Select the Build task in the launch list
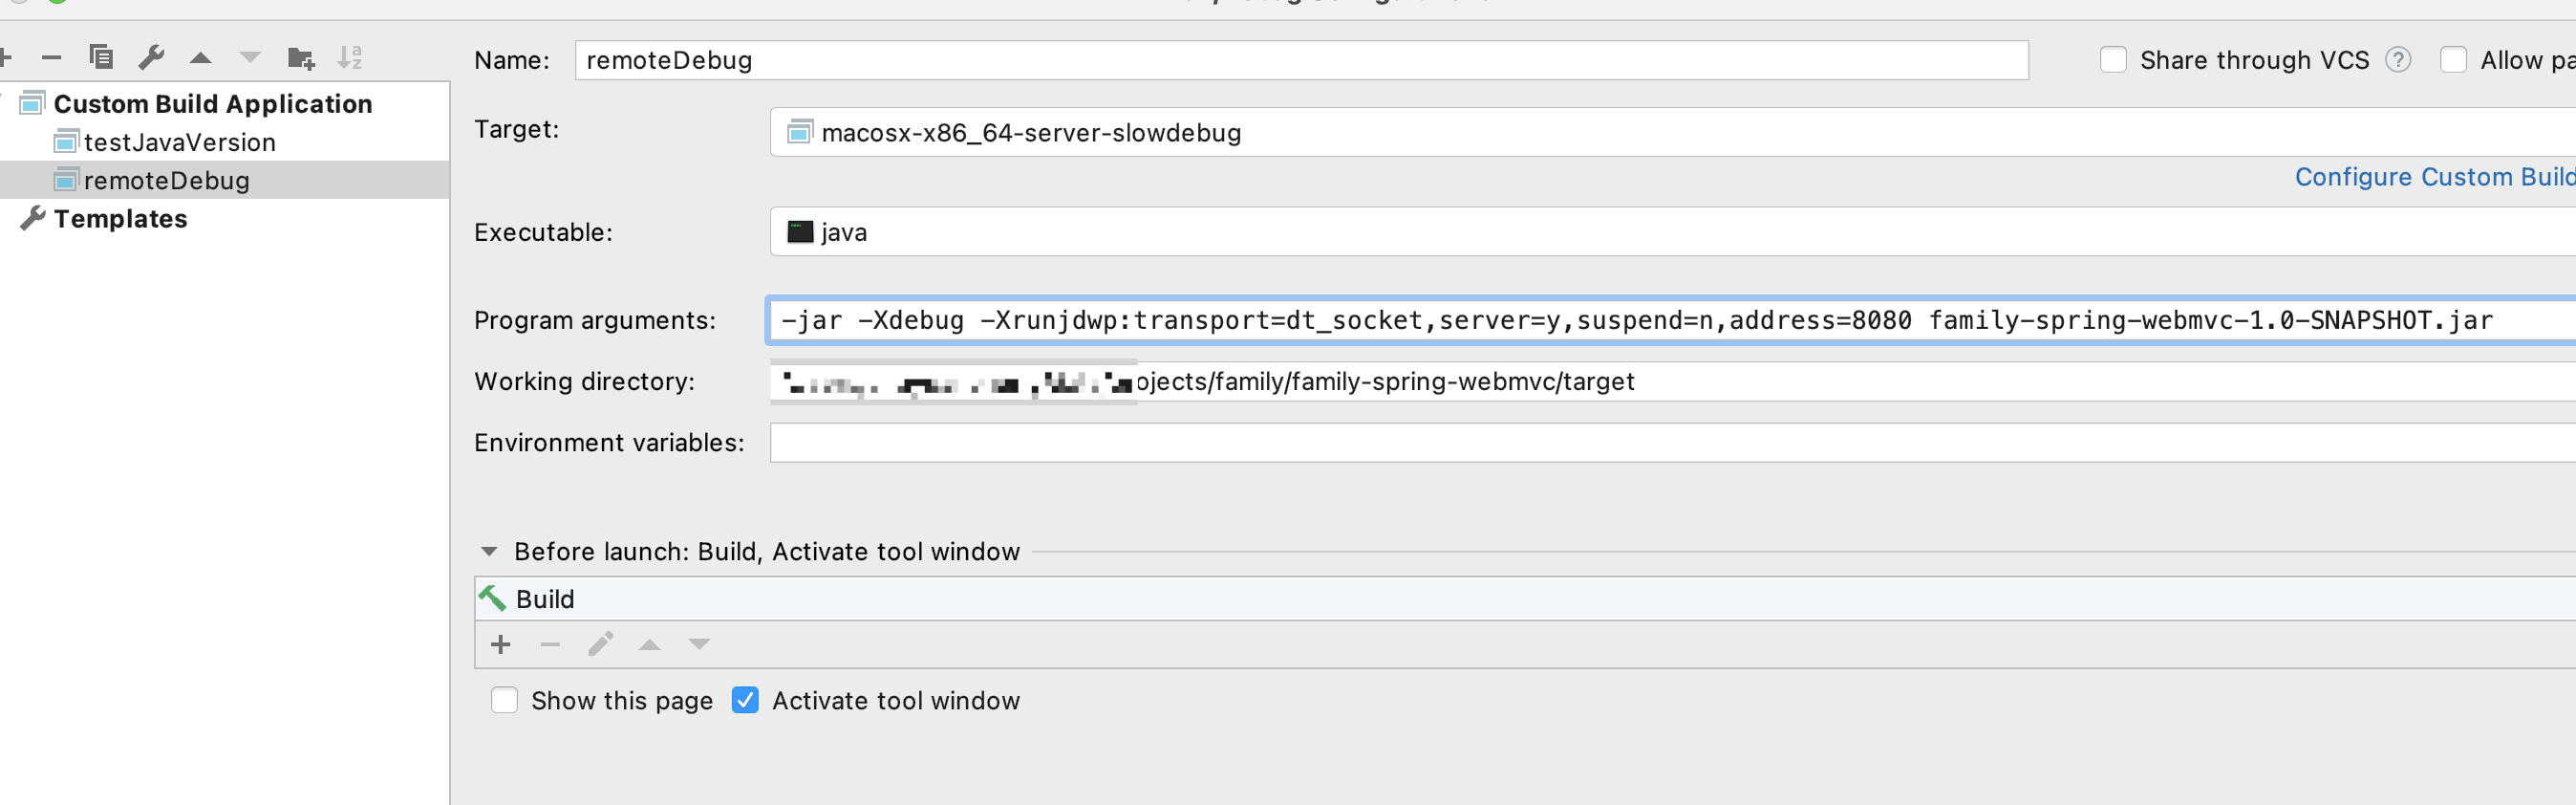The width and height of the screenshot is (2576, 805). pyautogui.click(x=545, y=599)
